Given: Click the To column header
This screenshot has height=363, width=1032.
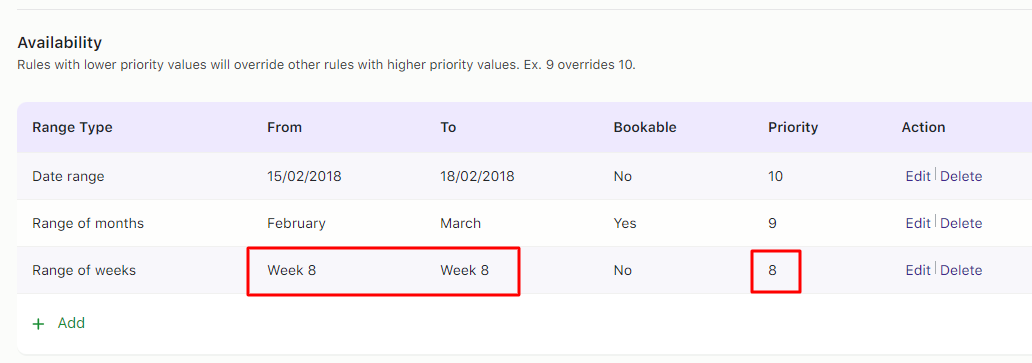Looking at the screenshot, I should point(448,128).
